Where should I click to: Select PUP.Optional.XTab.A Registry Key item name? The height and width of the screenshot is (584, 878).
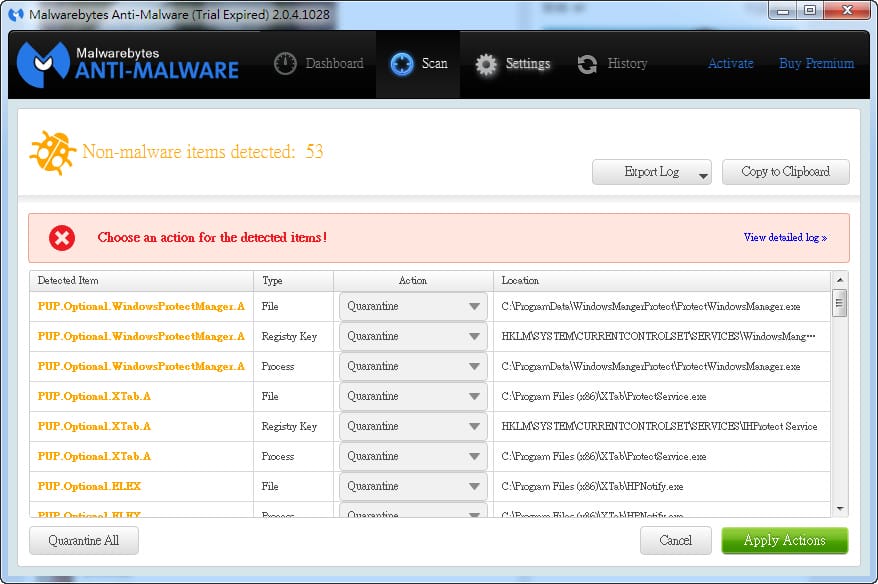tap(94, 426)
